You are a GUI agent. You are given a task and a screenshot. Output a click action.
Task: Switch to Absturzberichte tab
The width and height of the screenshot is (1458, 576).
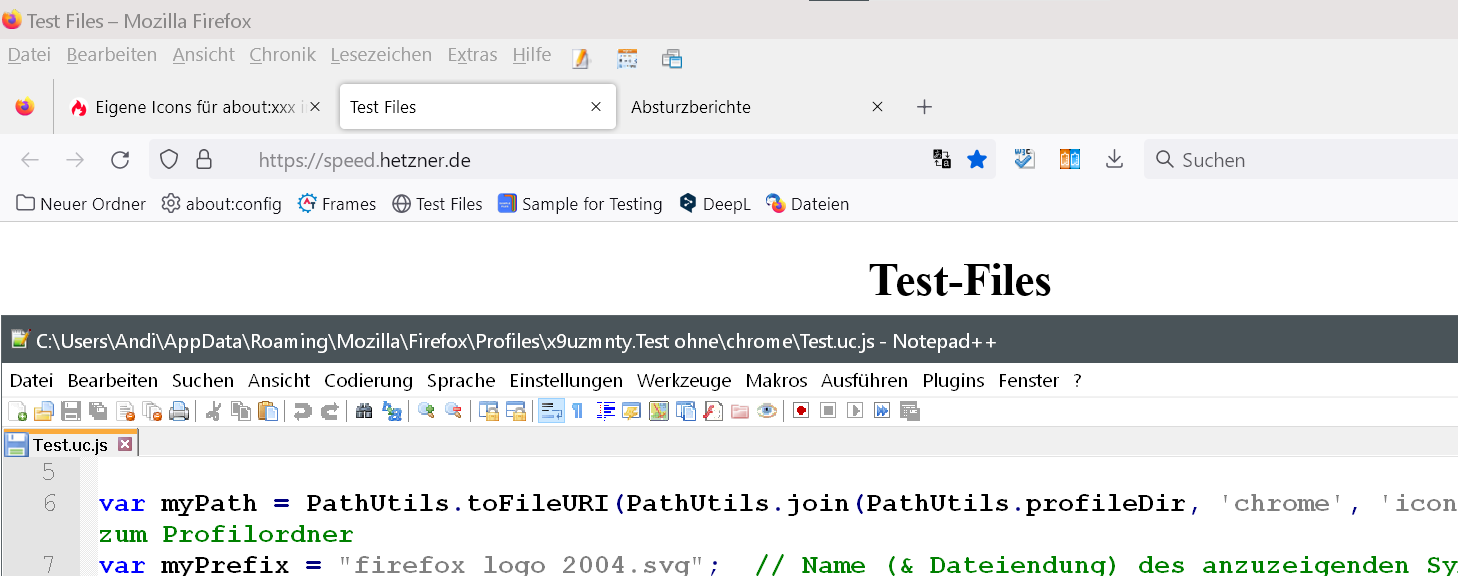757,107
